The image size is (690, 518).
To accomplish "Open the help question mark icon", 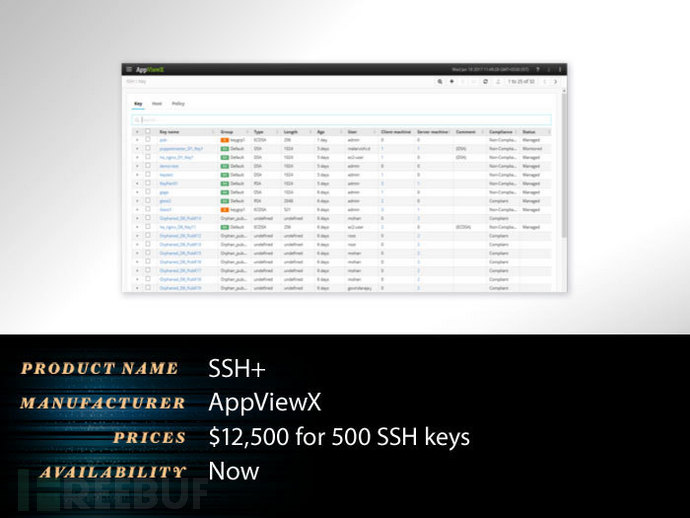I will click(x=537, y=69).
